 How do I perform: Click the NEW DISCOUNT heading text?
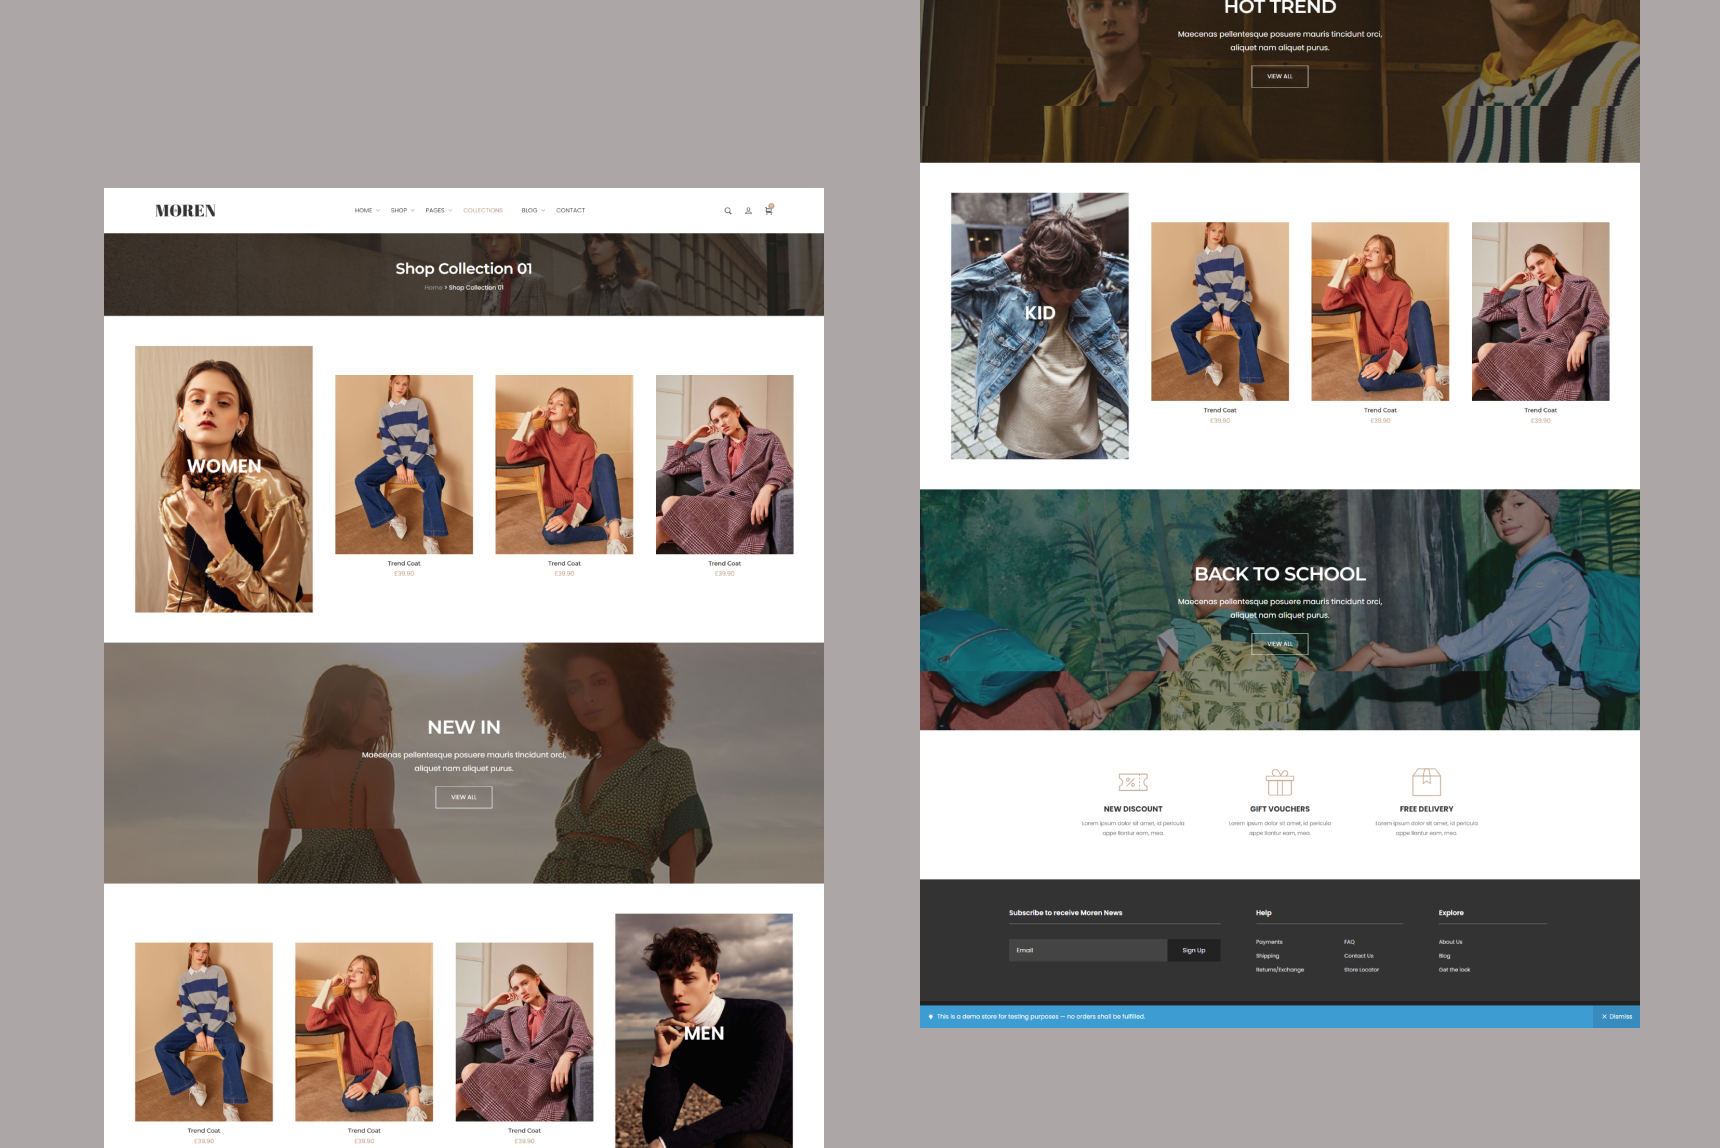1133,809
